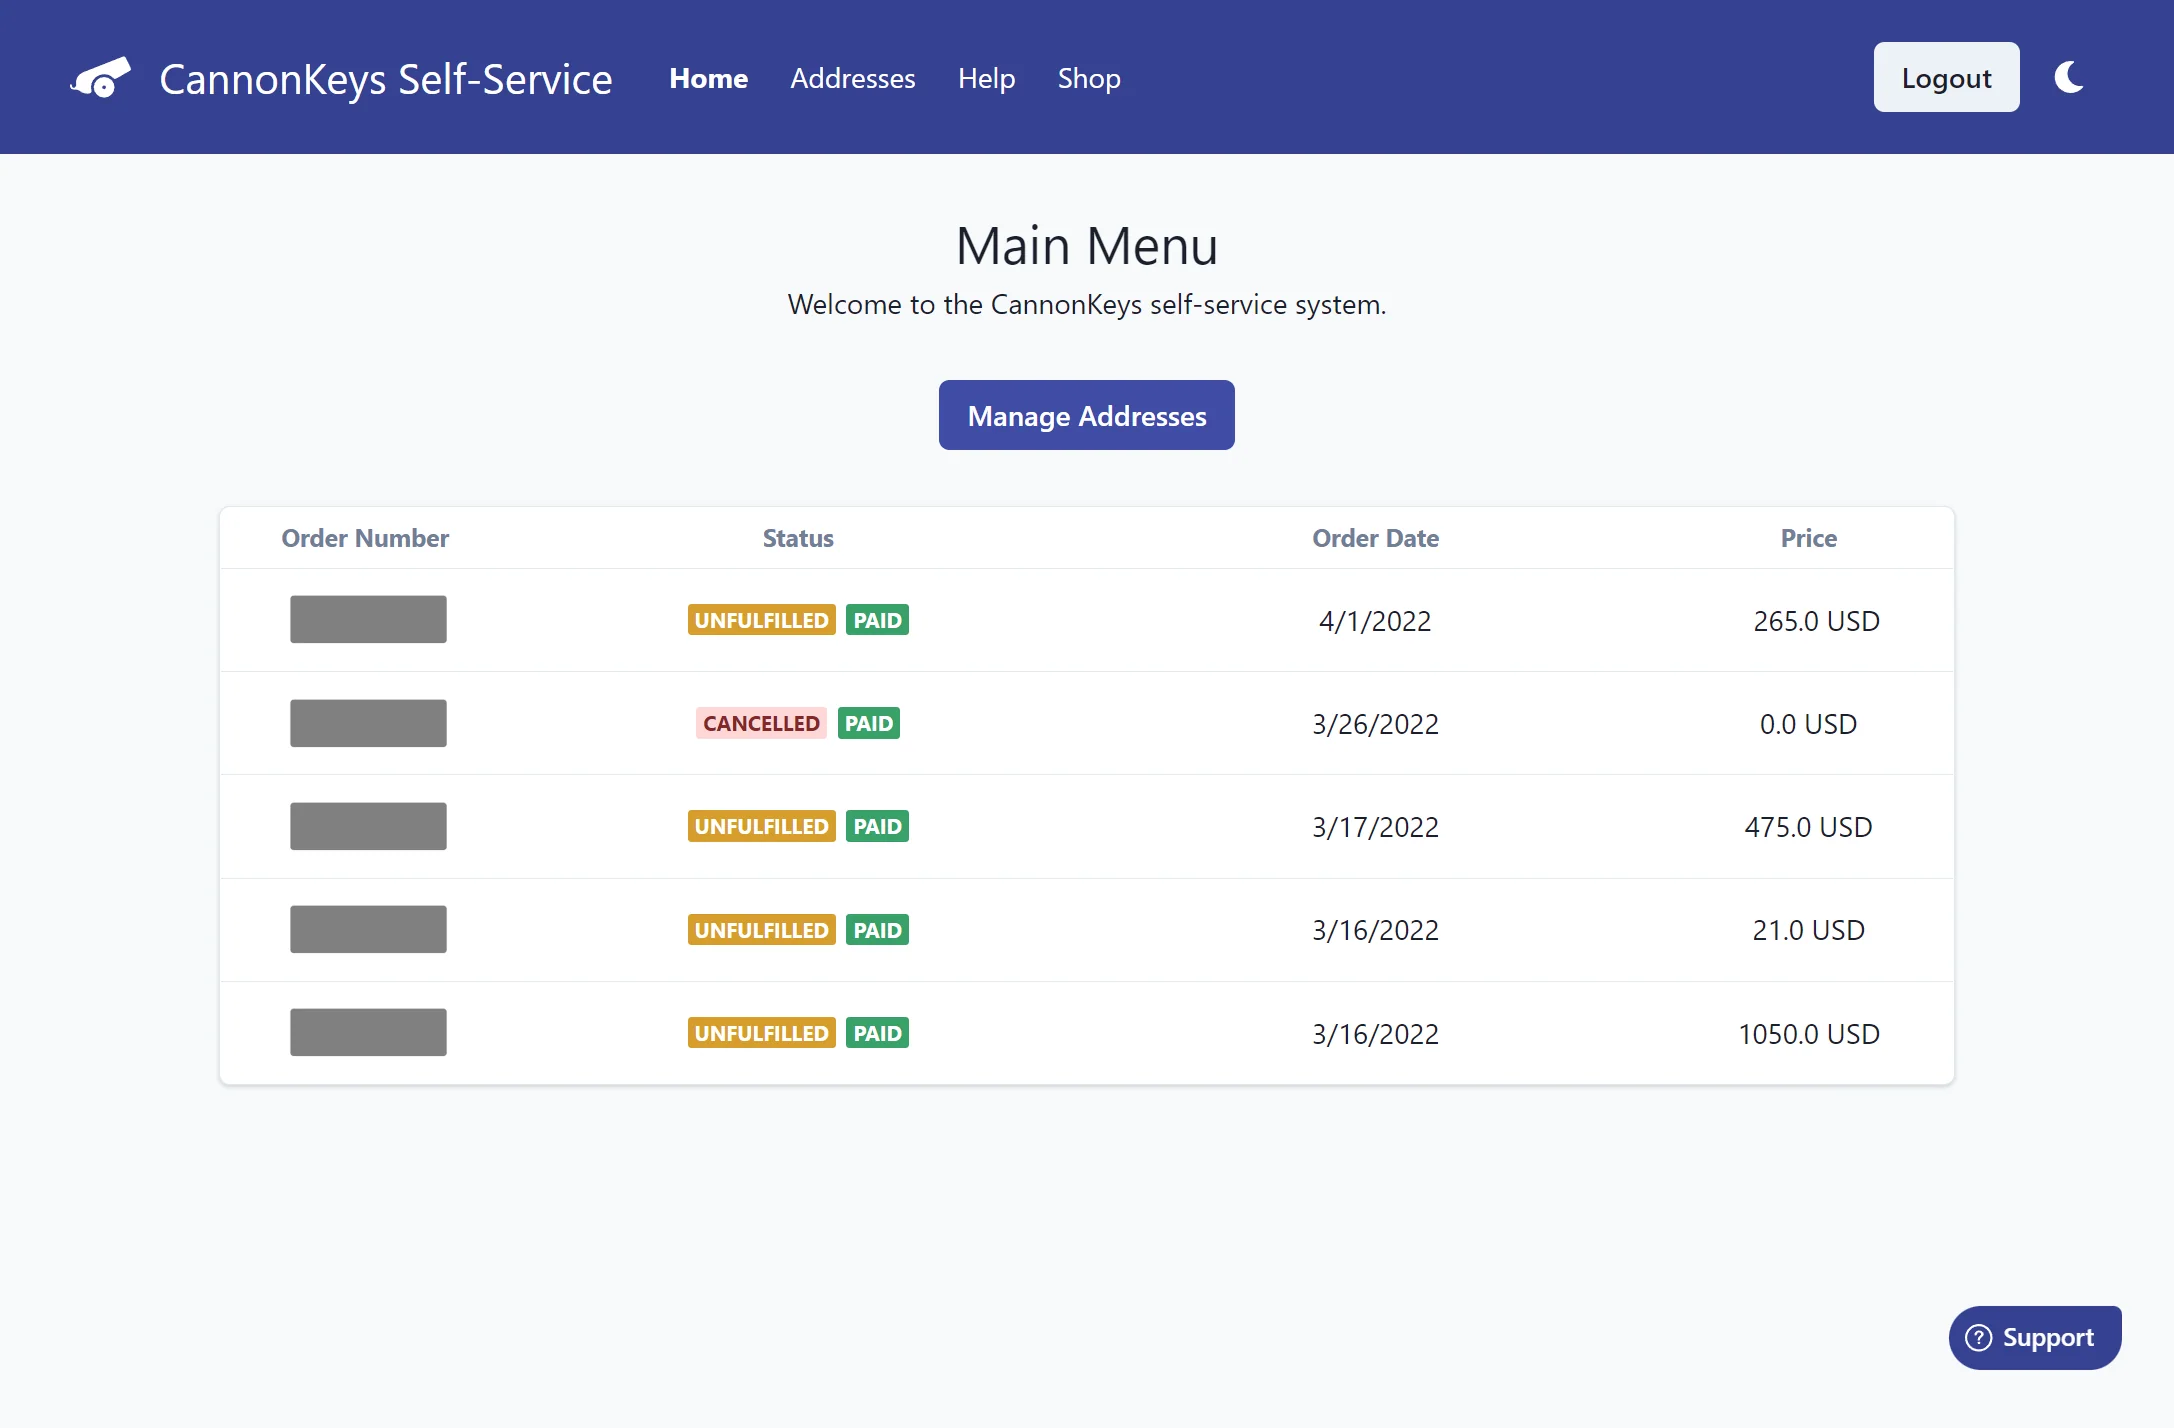Viewport: 2174px width, 1428px height.
Task: Open the order number priced 475.0 USD
Action: tap(368, 826)
